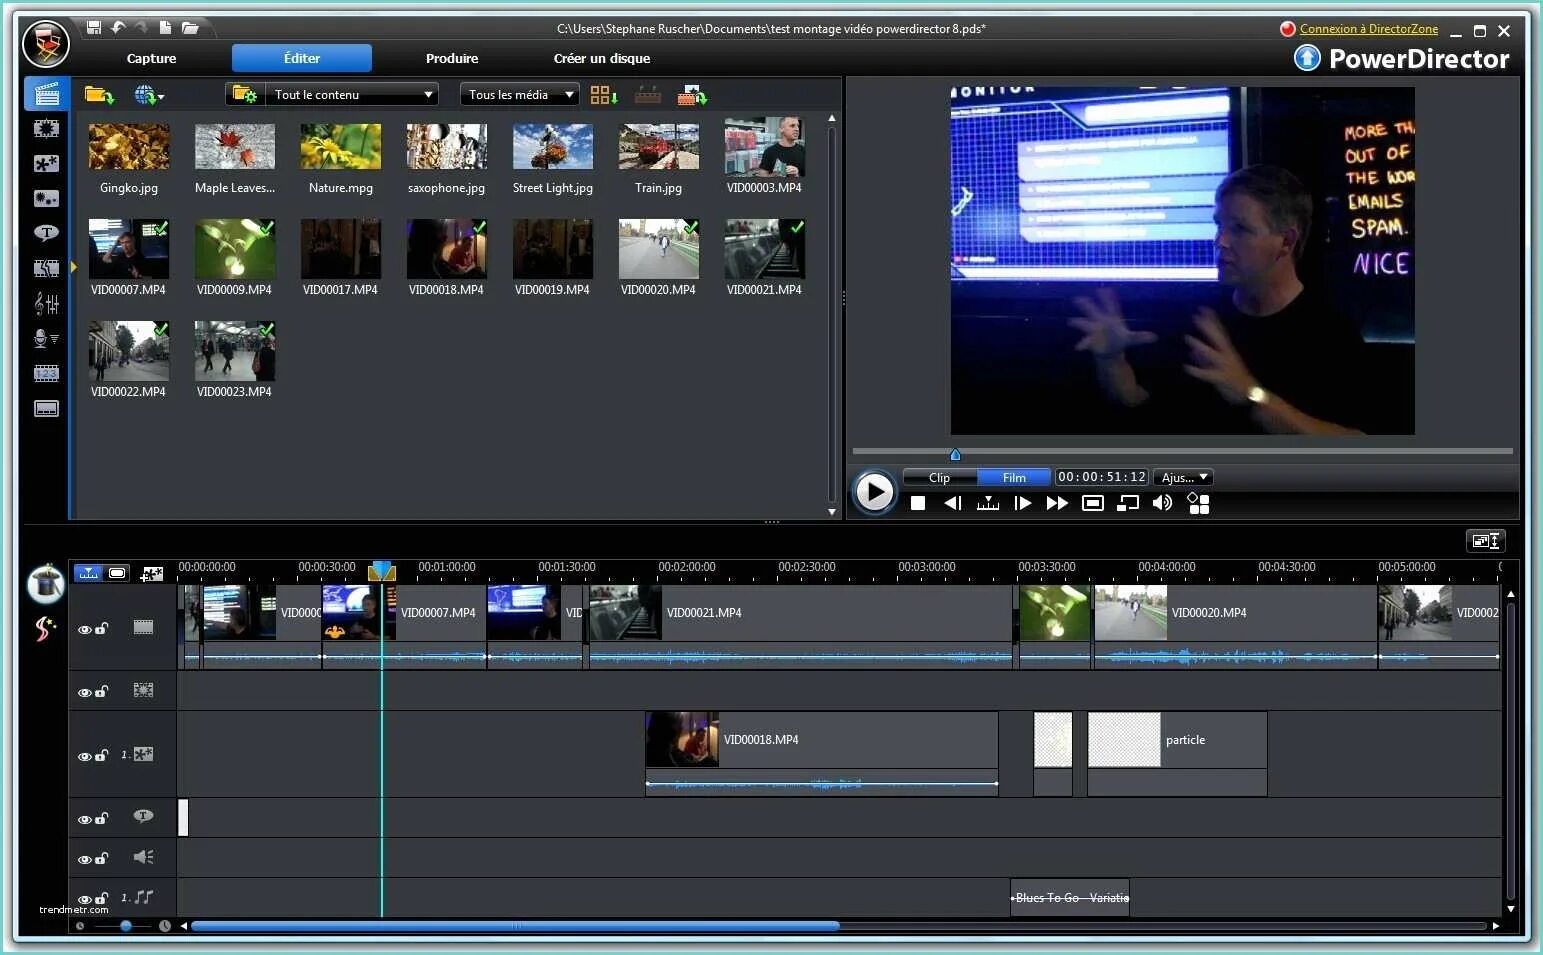
Task: Create new project icon
Action: (x=165, y=28)
